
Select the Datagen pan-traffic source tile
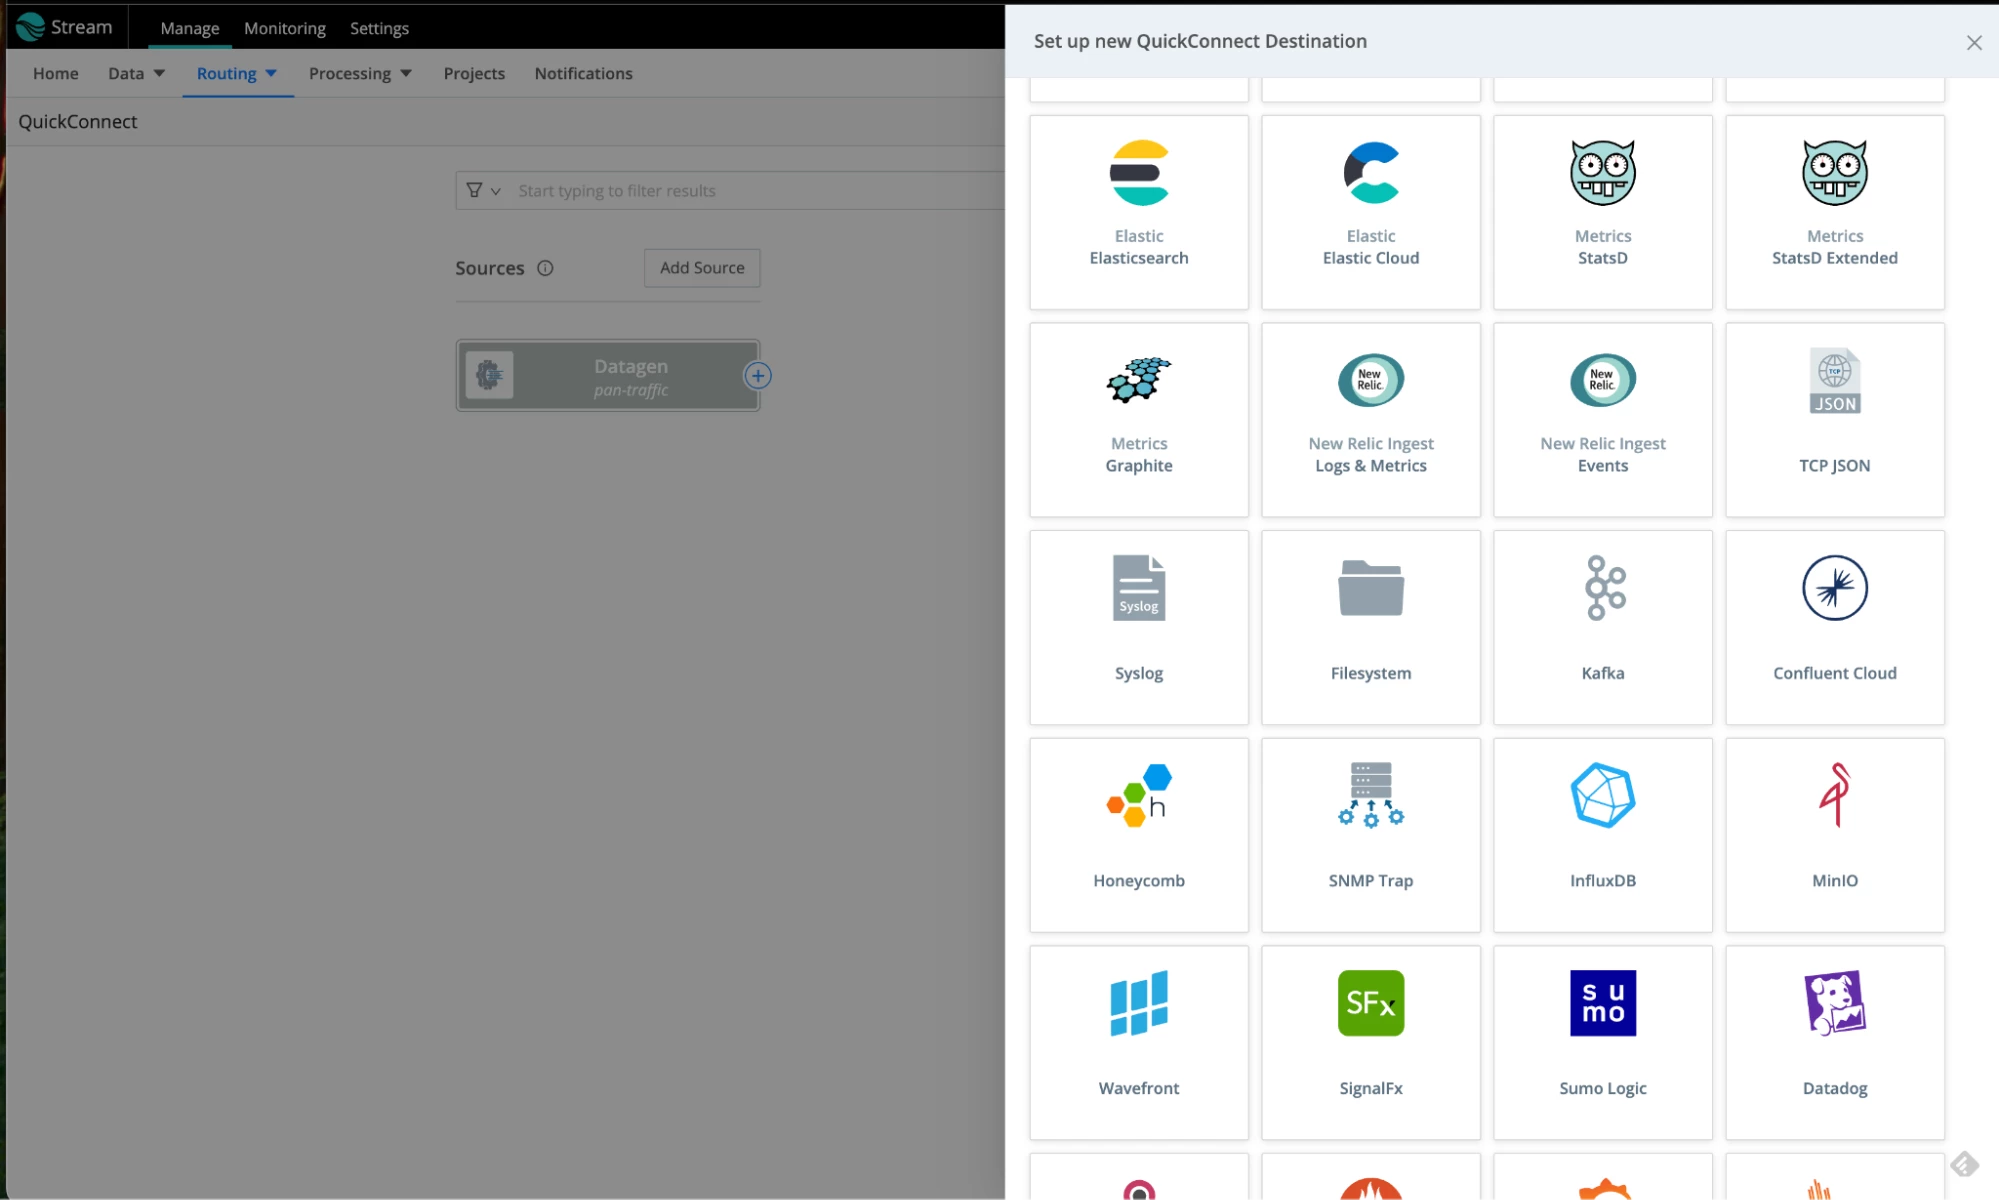[x=608, y=376]
